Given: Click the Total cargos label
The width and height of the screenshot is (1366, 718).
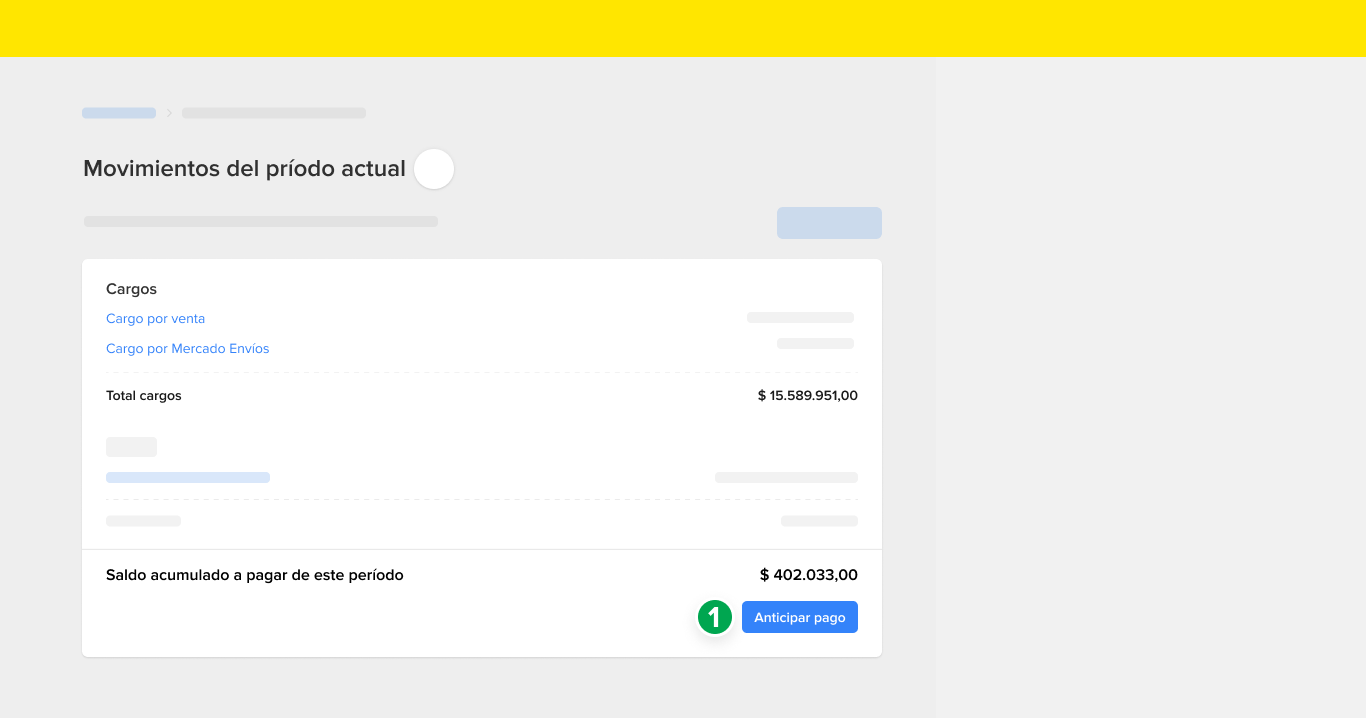Looking at the screenshot, I should tap(144, 396).
